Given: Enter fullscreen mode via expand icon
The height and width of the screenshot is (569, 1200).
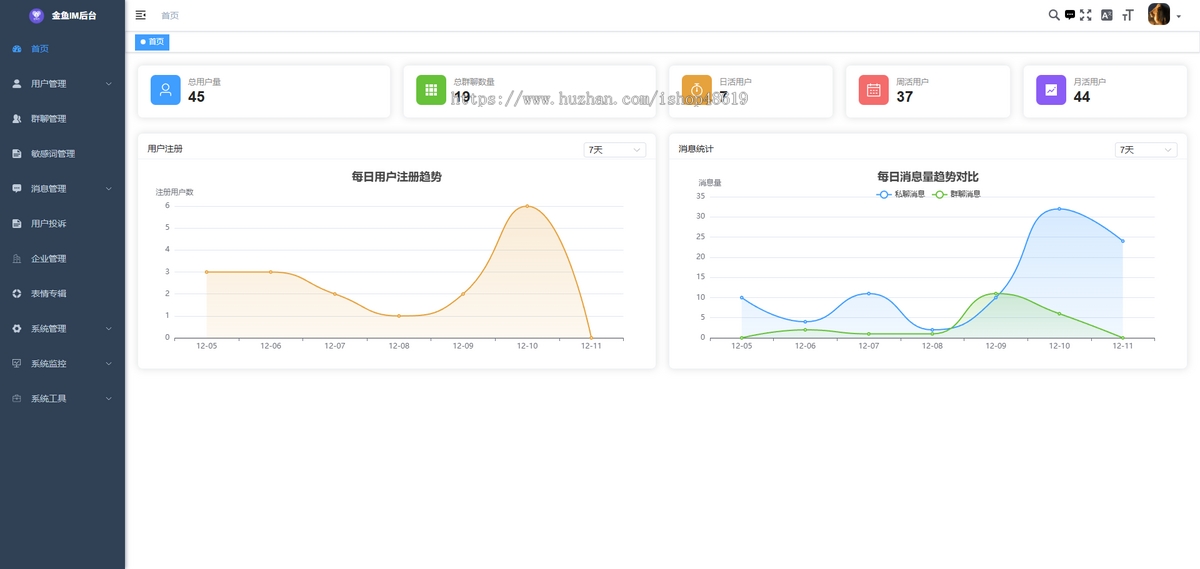Looking at the screenshot, I should [1086, 15].
